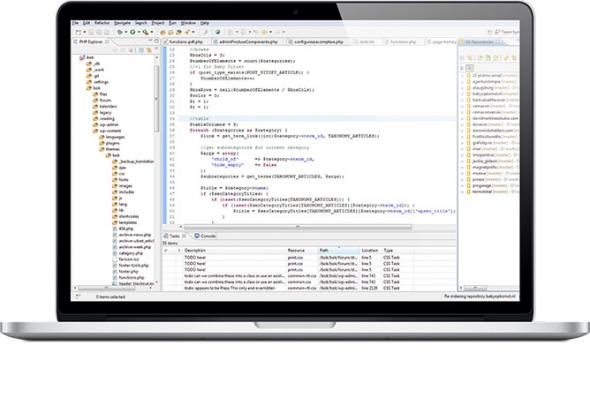Screen dimensions: 590x398
Task: Click the green Run button in the toolbar
Action: coord(132,32)
